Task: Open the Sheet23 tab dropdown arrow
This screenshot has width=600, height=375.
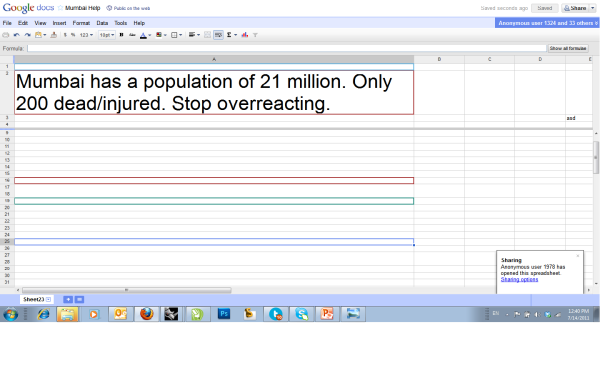Action: (x=48, y=300)
